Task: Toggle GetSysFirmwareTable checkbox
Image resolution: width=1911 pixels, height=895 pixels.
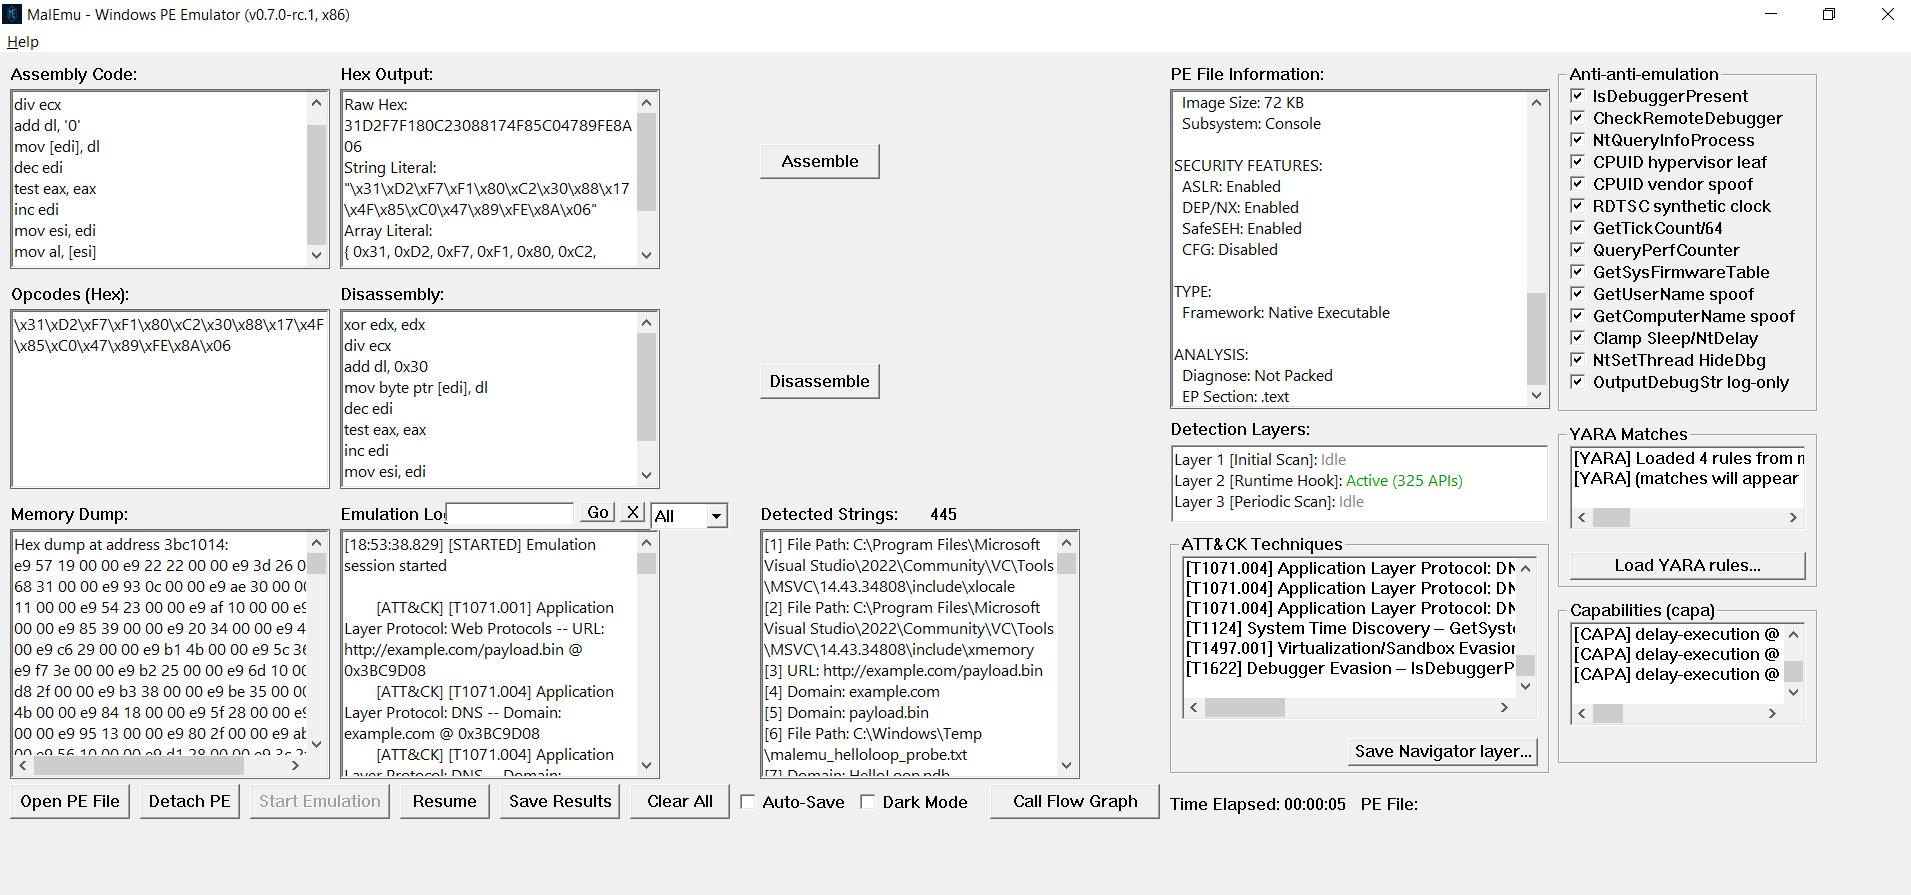Action: click(1578, 272)
